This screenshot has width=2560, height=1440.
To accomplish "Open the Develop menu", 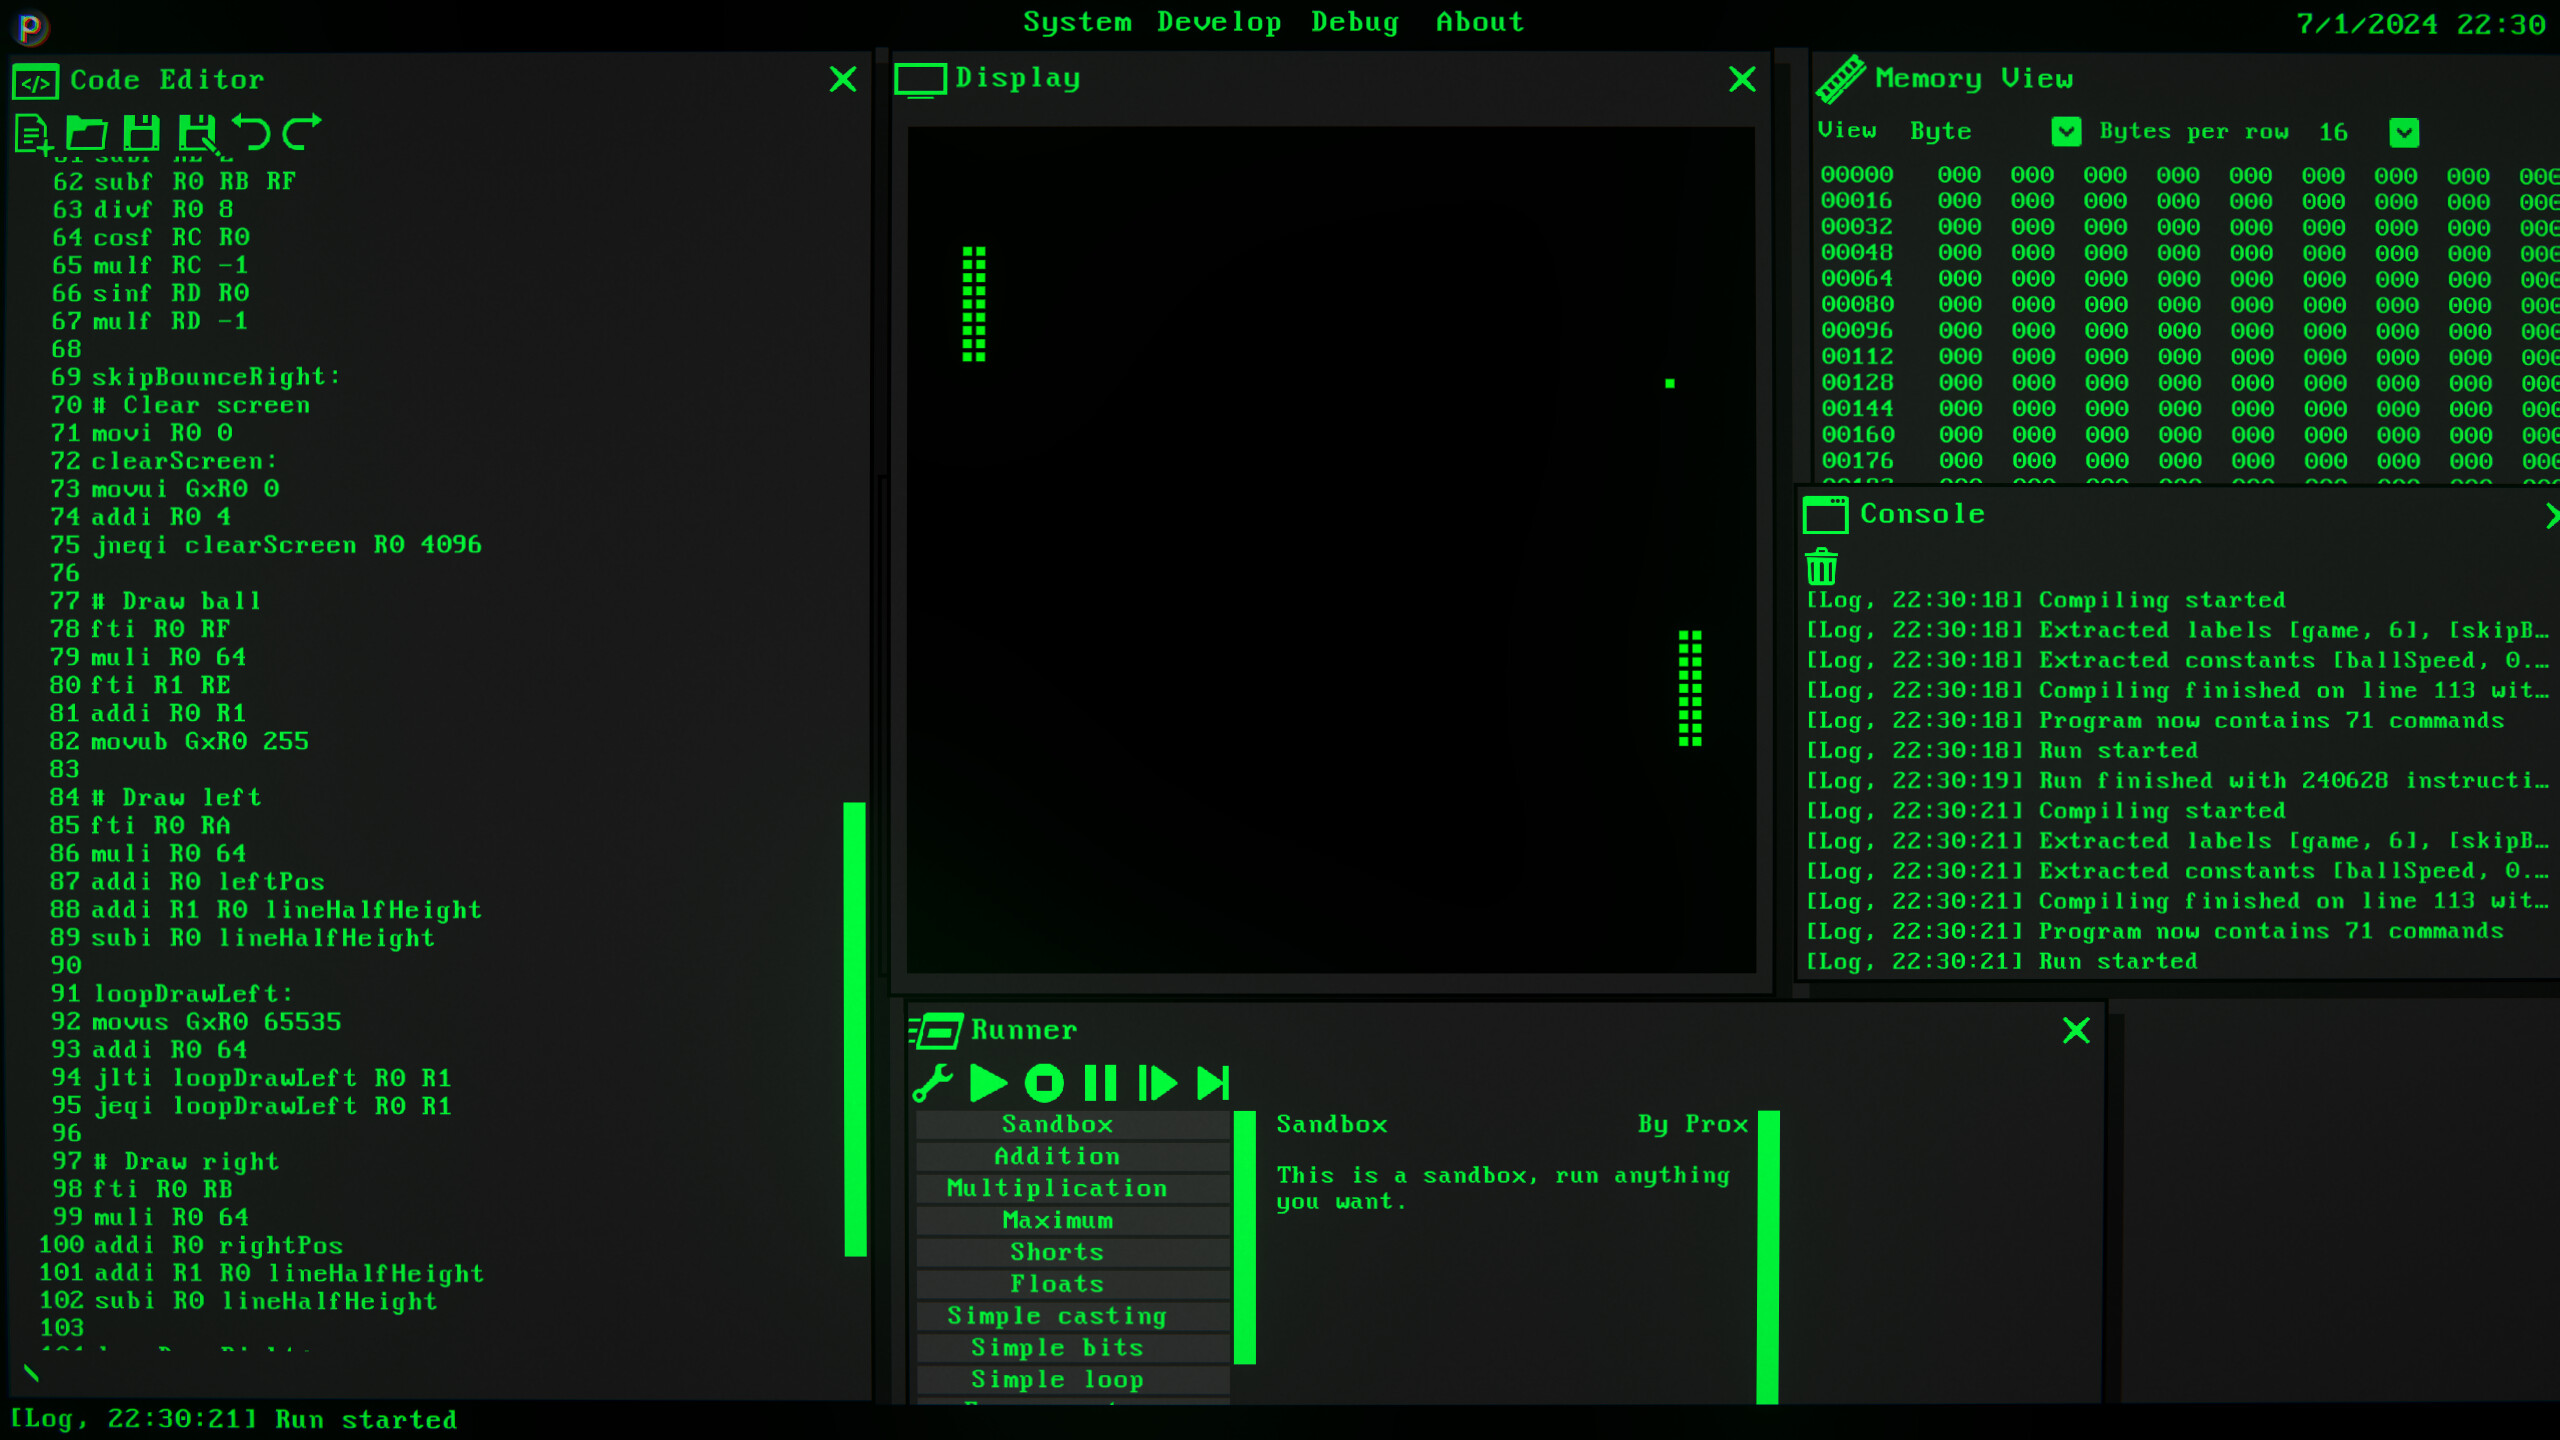I will pyautogui.click(x=1219, y=21).
